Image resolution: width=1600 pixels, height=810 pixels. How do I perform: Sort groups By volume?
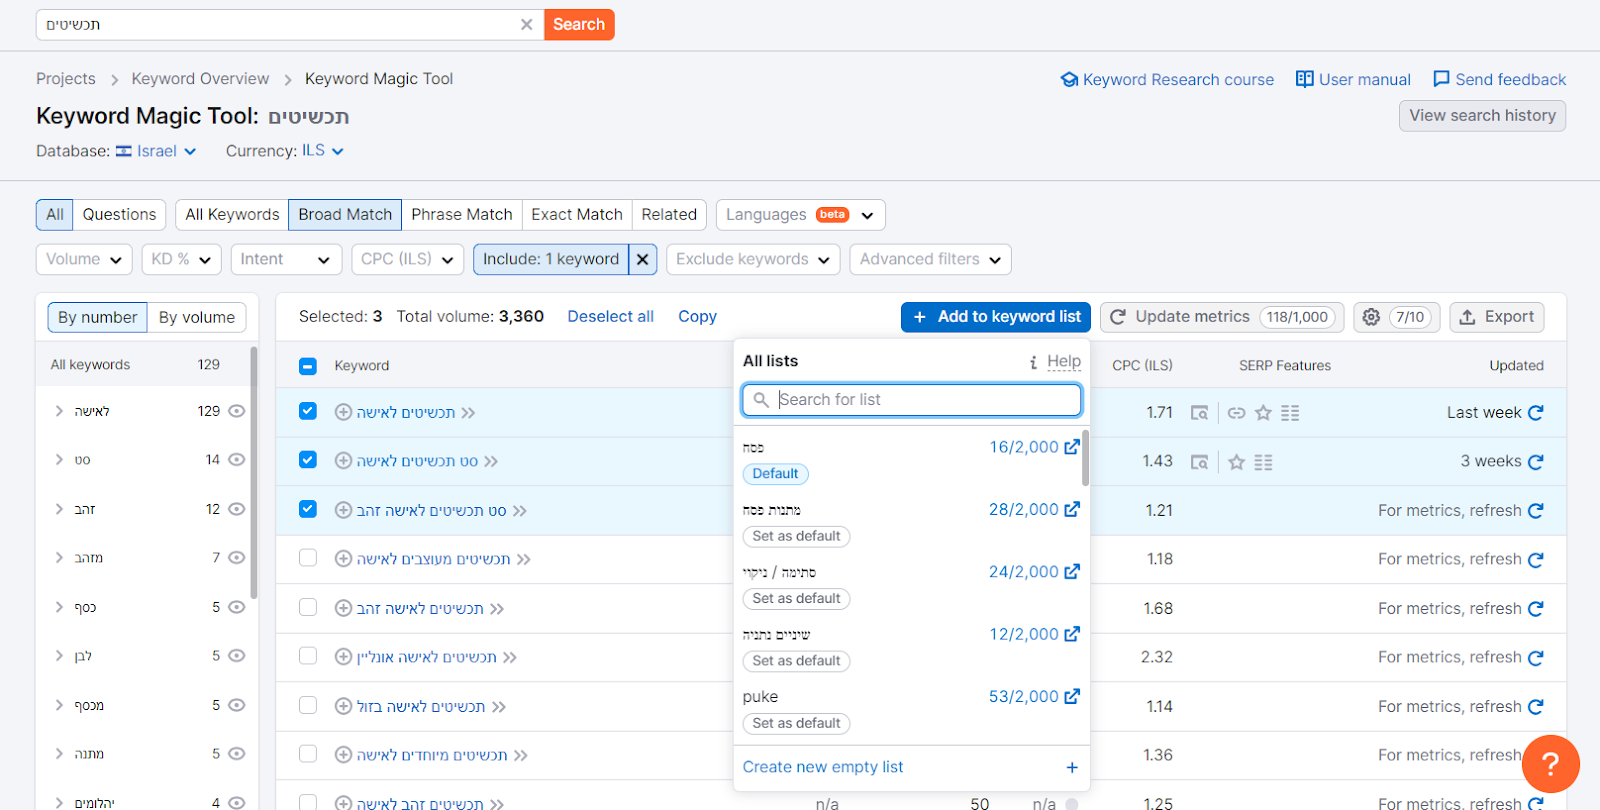point(196,317)
